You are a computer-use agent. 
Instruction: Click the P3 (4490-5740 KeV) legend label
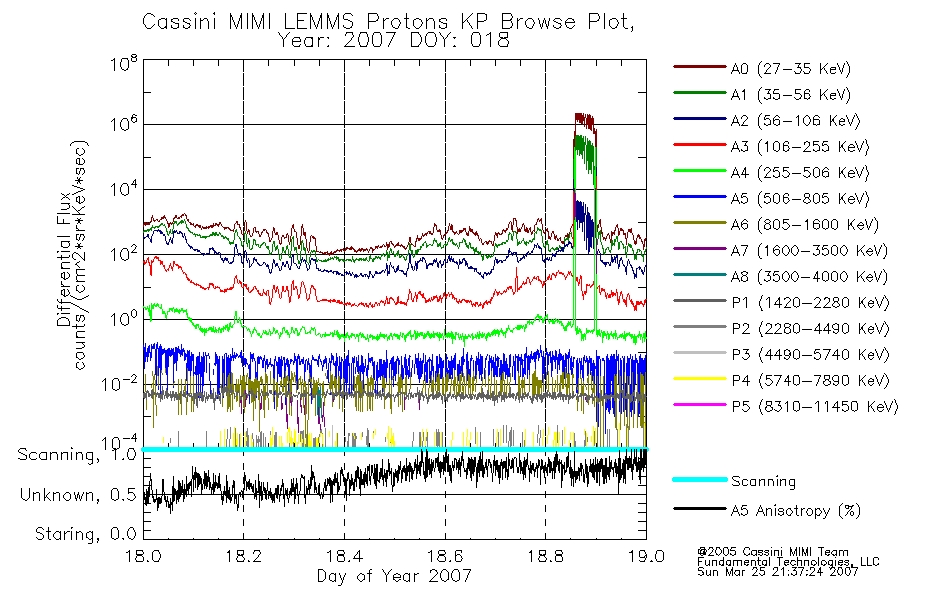coord(810,355)
